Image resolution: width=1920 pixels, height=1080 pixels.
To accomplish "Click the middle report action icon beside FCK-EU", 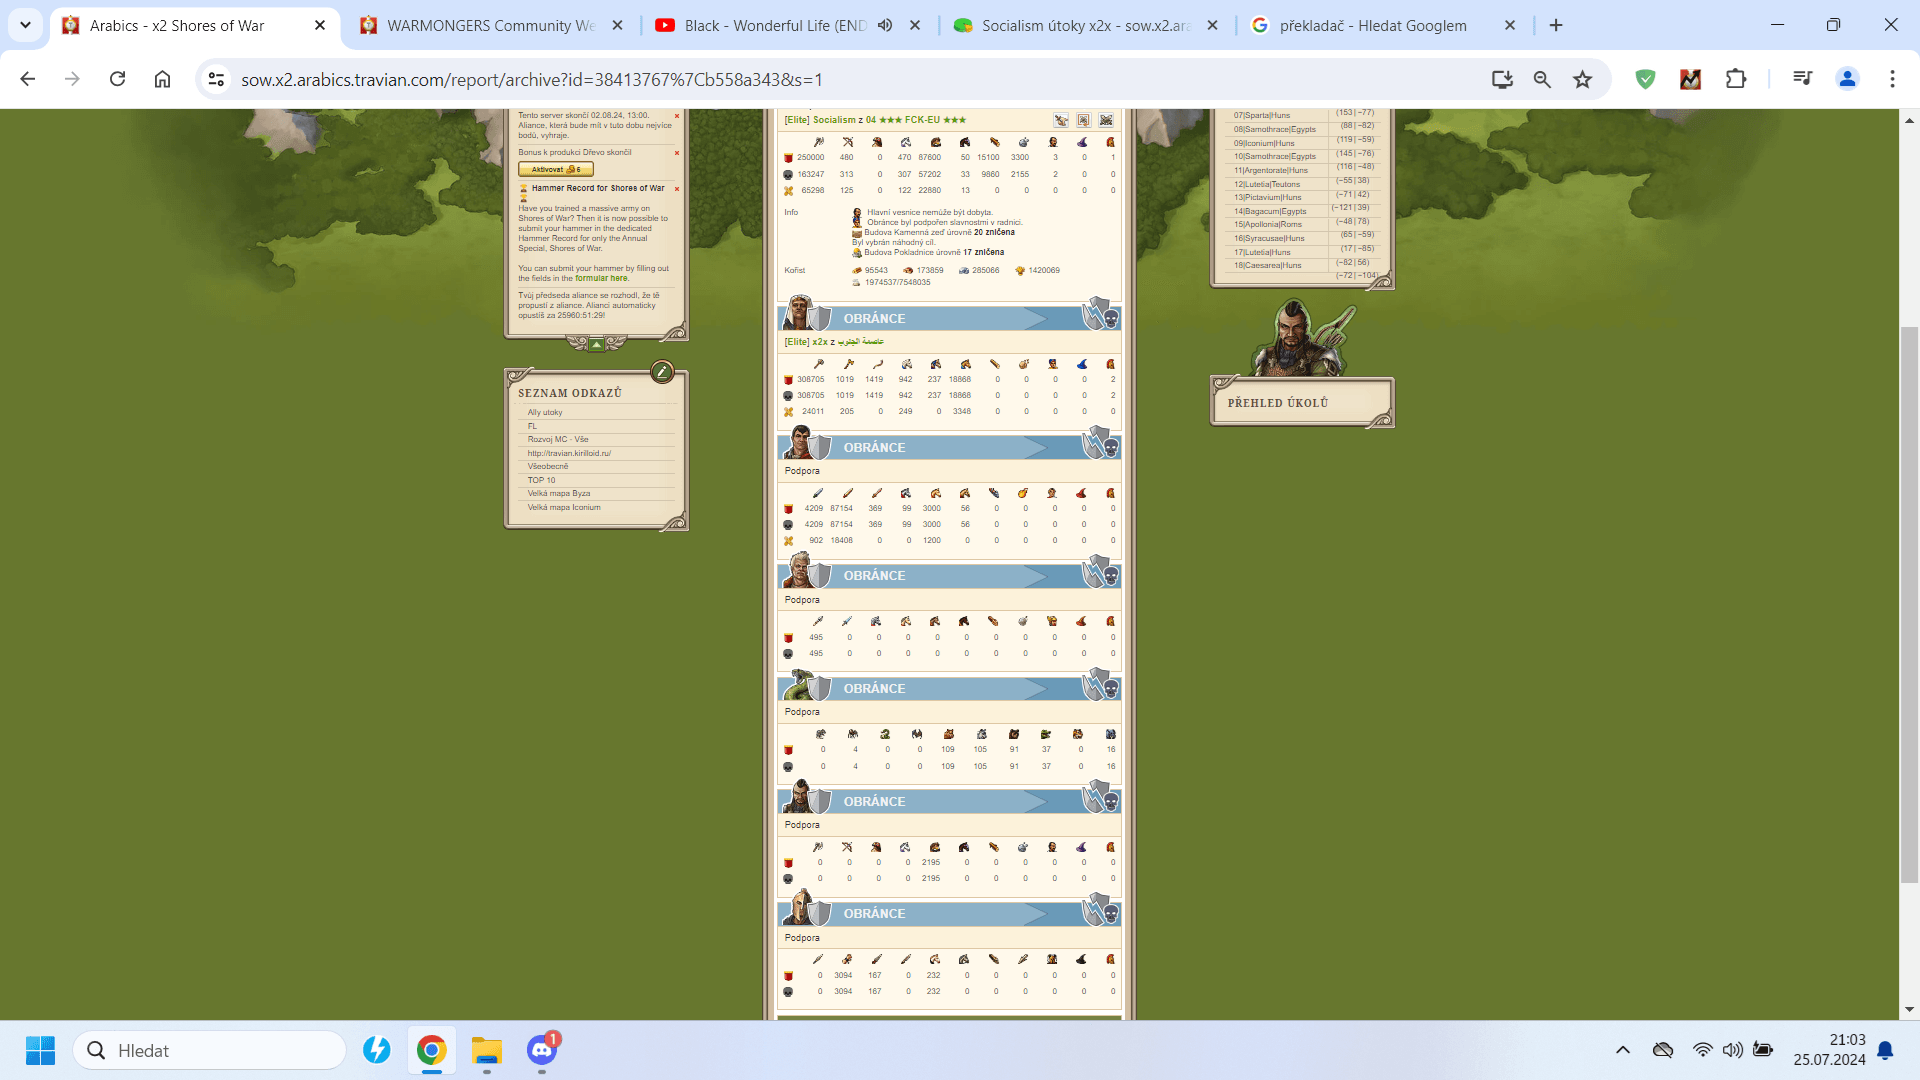I will [x=1083, y=120].
